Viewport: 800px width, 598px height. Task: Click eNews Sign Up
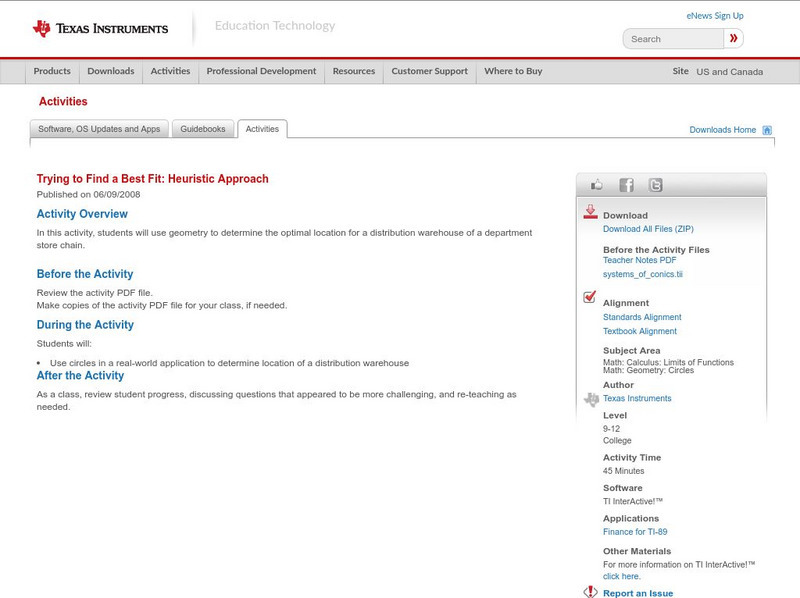[x=713, y=15]
